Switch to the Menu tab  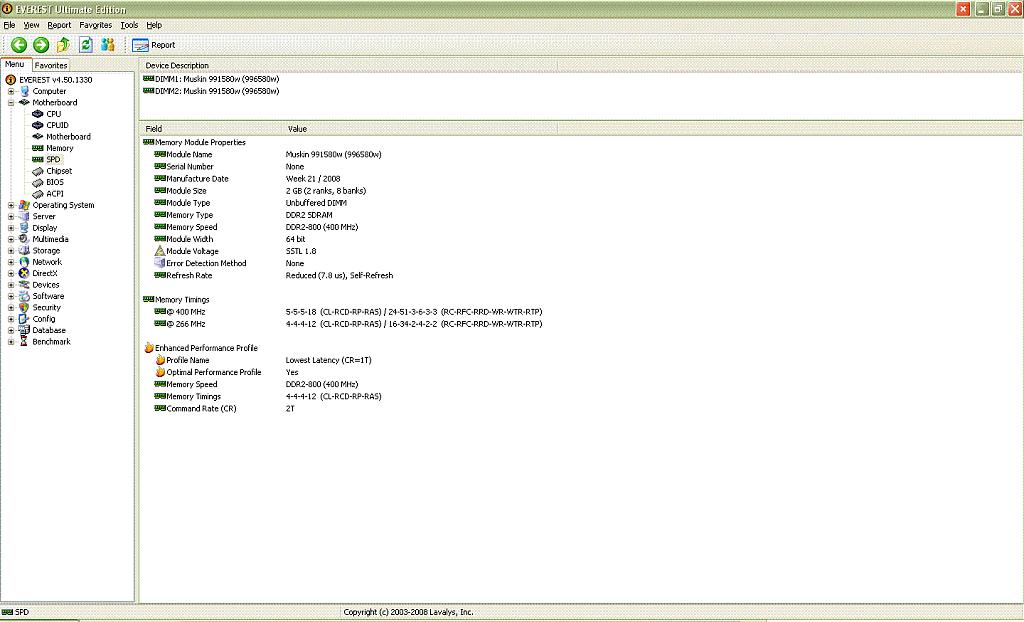tap(15, 65)
